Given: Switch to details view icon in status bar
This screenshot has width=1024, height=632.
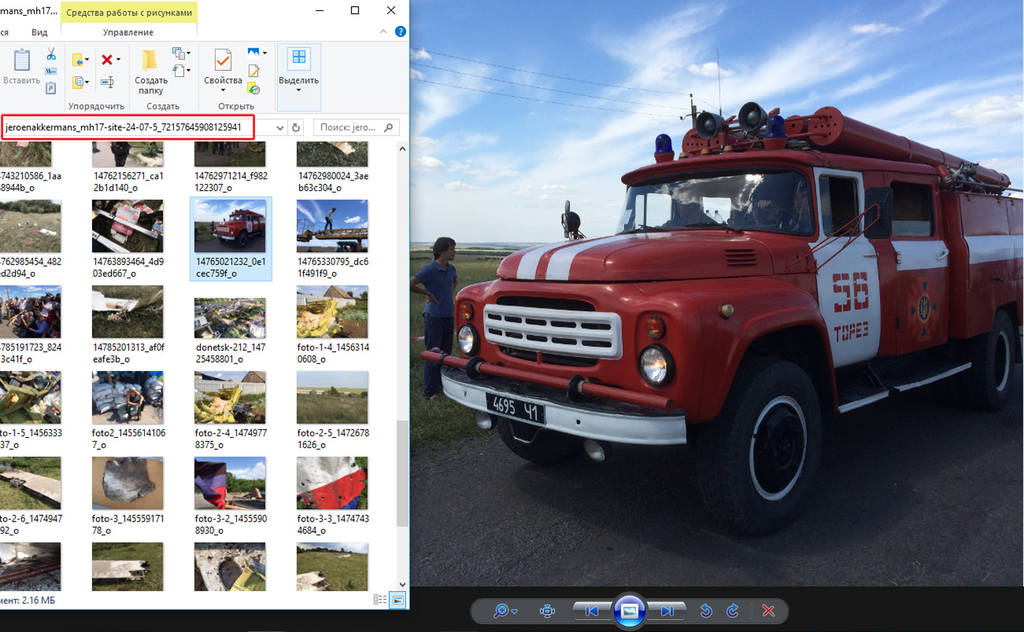Looking at the screenshot, I should click(380, 599).
